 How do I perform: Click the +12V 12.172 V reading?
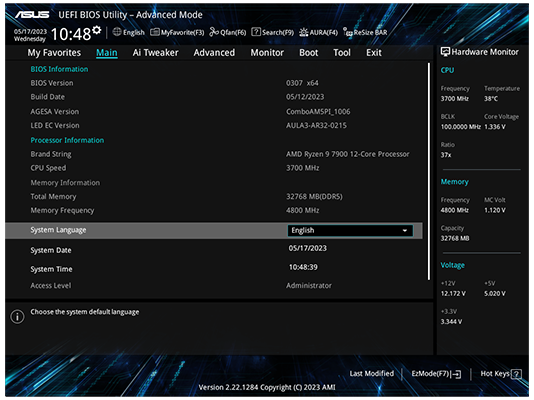[453, 294]
